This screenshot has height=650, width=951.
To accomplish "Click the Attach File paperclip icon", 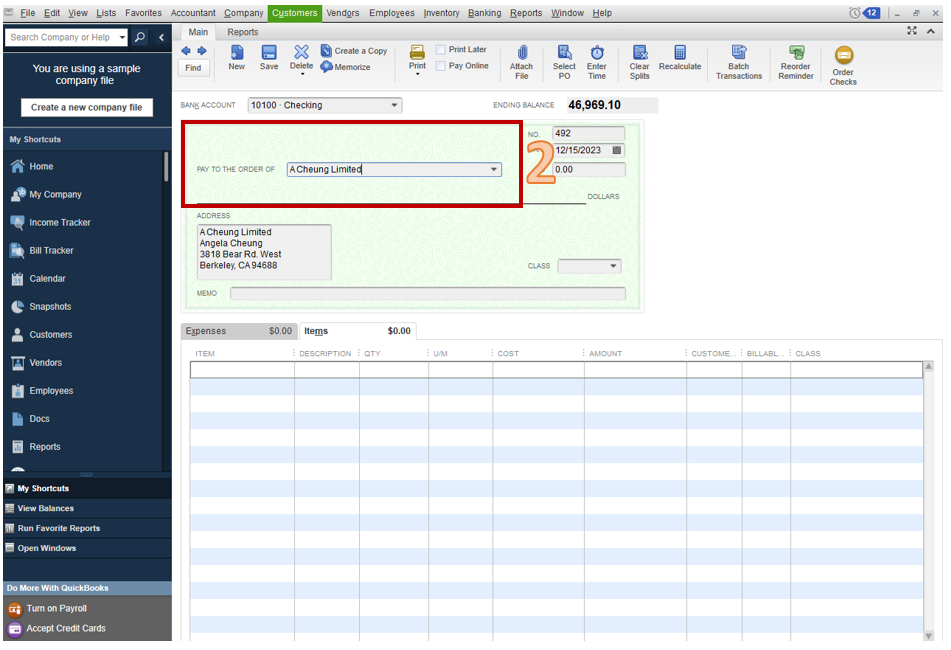I will (522, 53).
